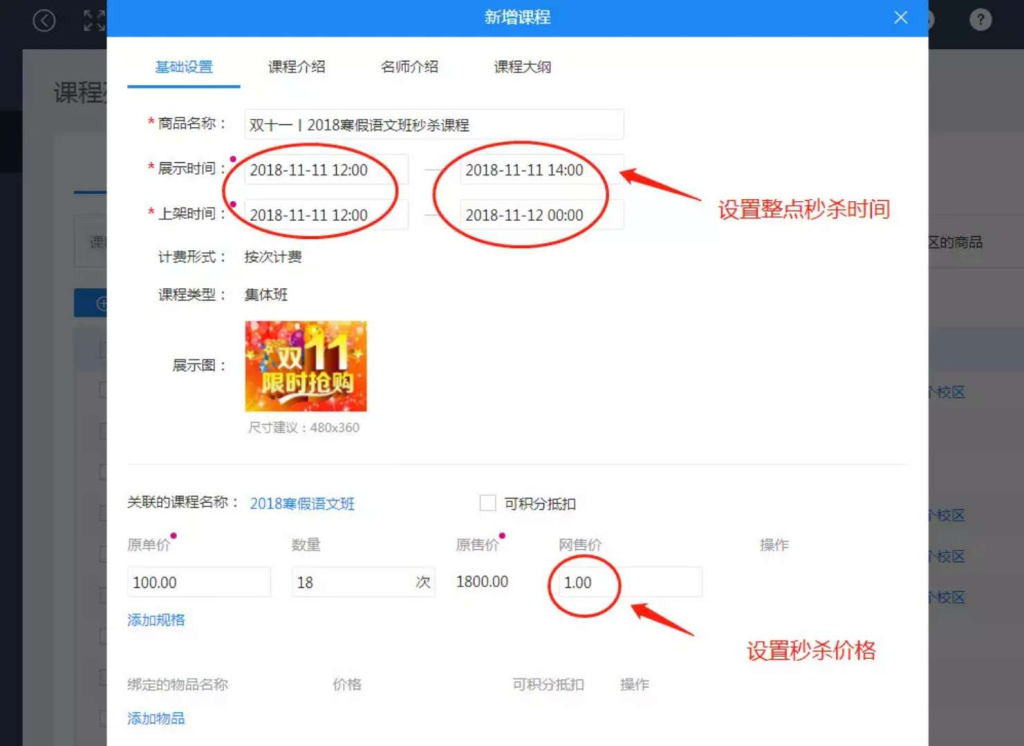Click into the 商品名称 text field

point(433,124)
